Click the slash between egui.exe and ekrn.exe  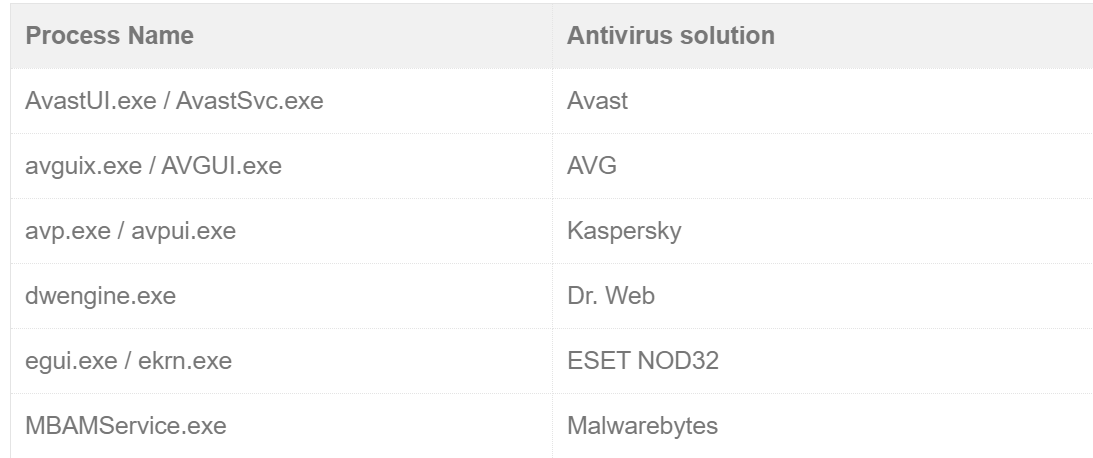[129, 361]
